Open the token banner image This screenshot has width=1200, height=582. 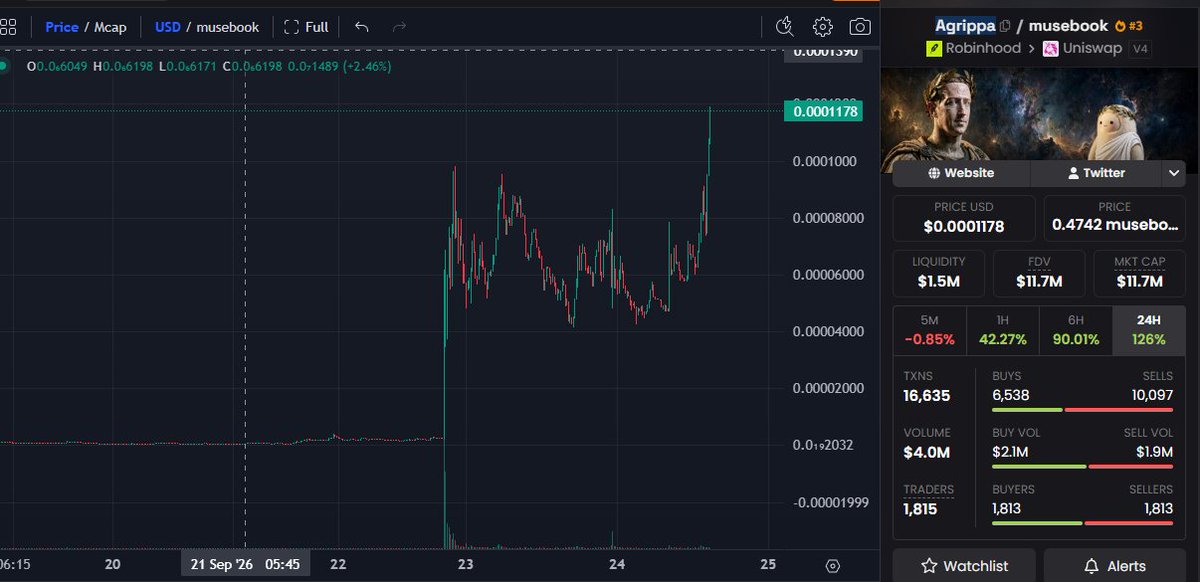pos(1040,115)
